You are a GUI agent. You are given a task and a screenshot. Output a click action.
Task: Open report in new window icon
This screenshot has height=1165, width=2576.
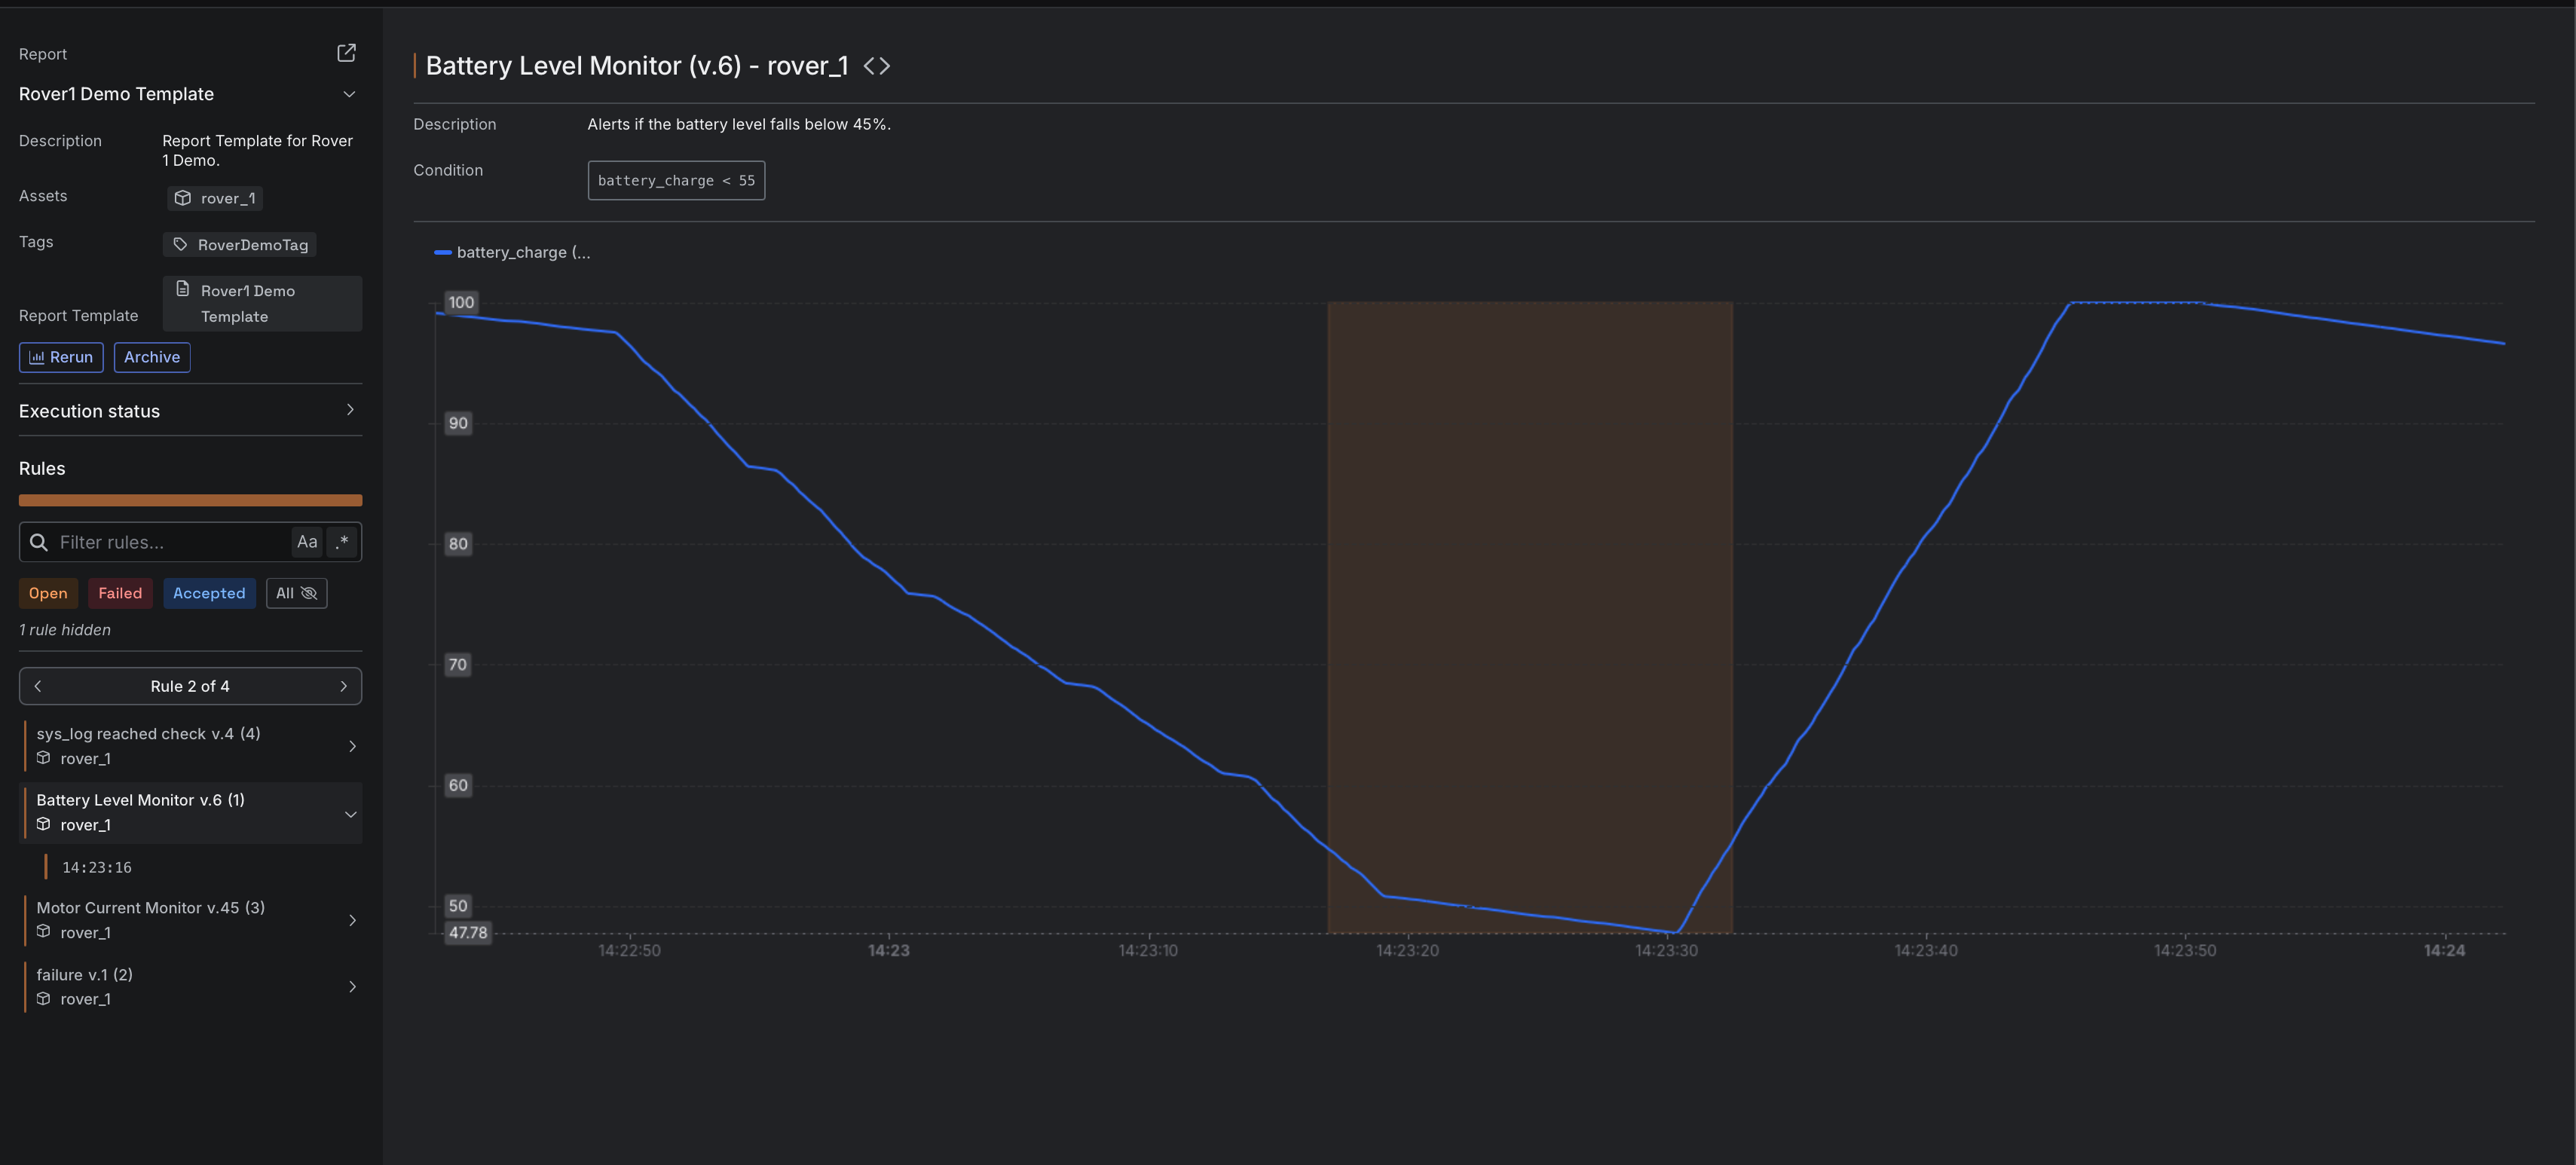pyautogui.click(x=346, y=53)
